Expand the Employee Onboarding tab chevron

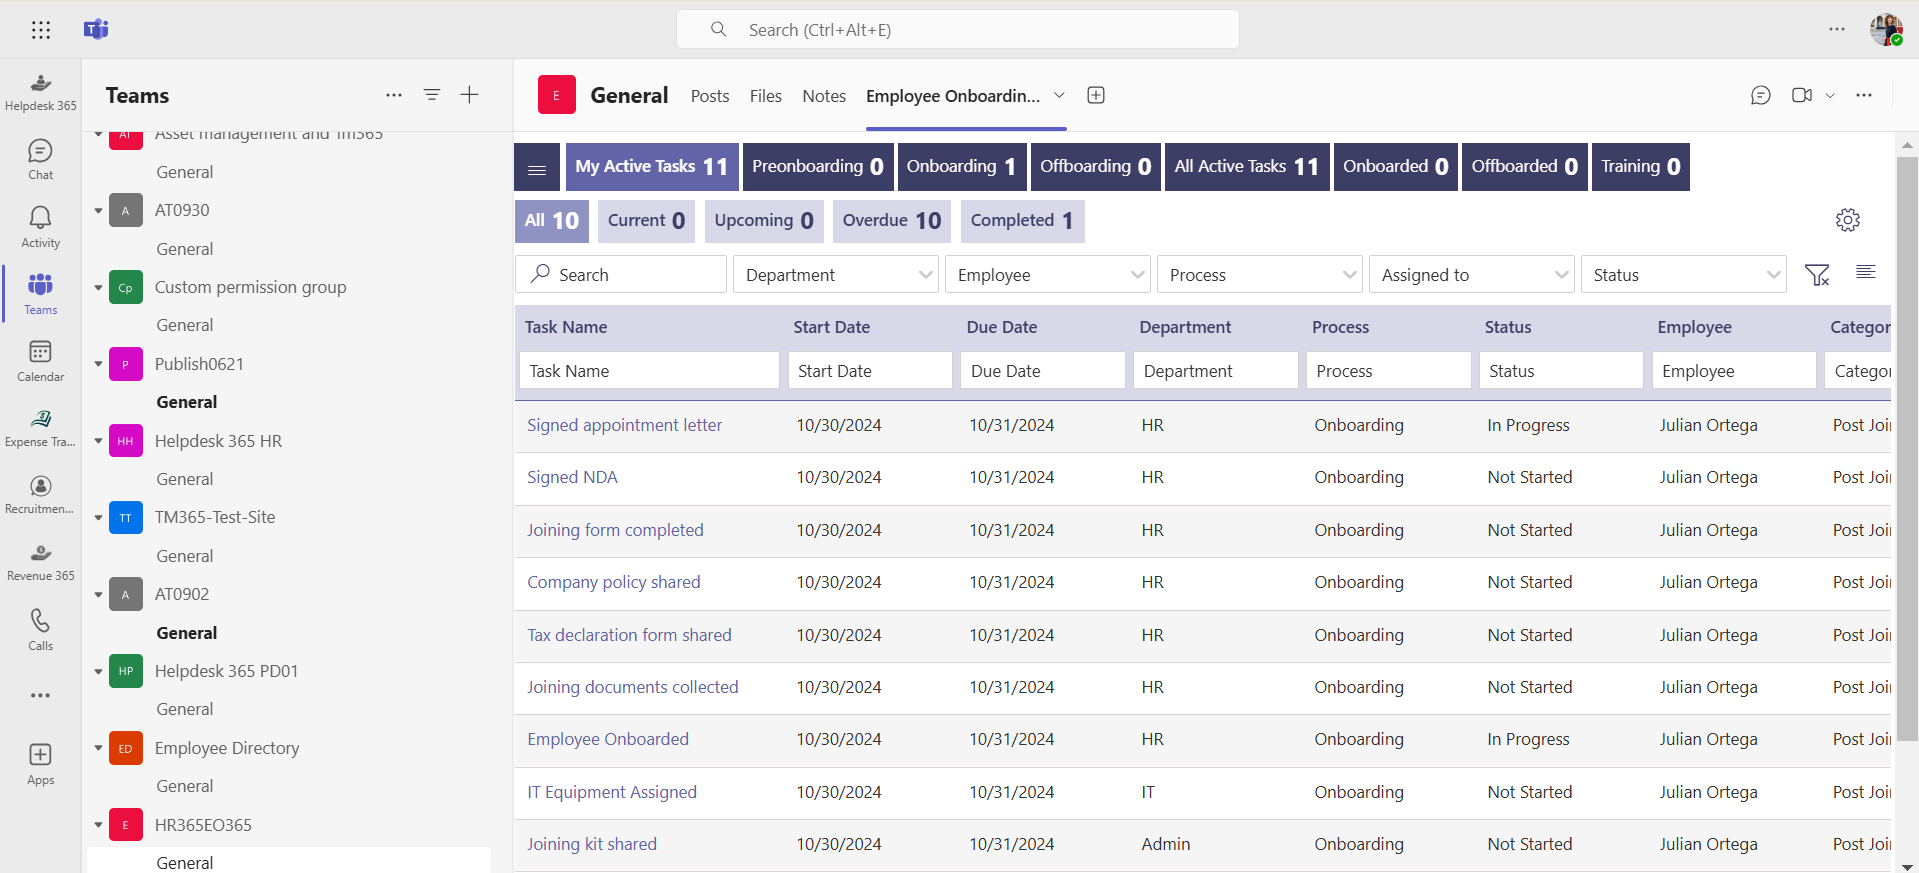click(1060, 95)
